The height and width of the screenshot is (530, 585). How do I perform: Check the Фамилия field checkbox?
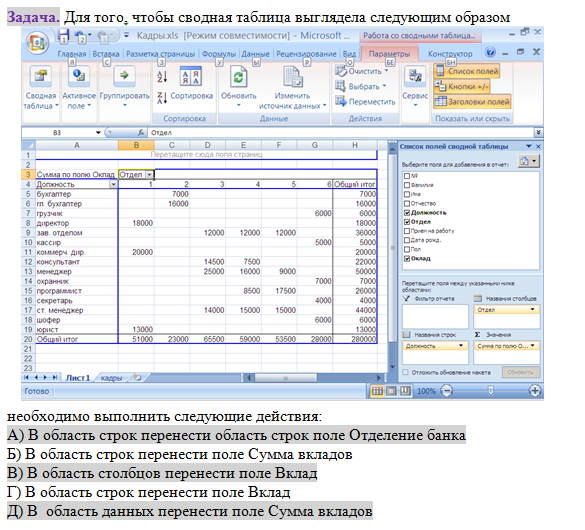[x=407, y=185]
